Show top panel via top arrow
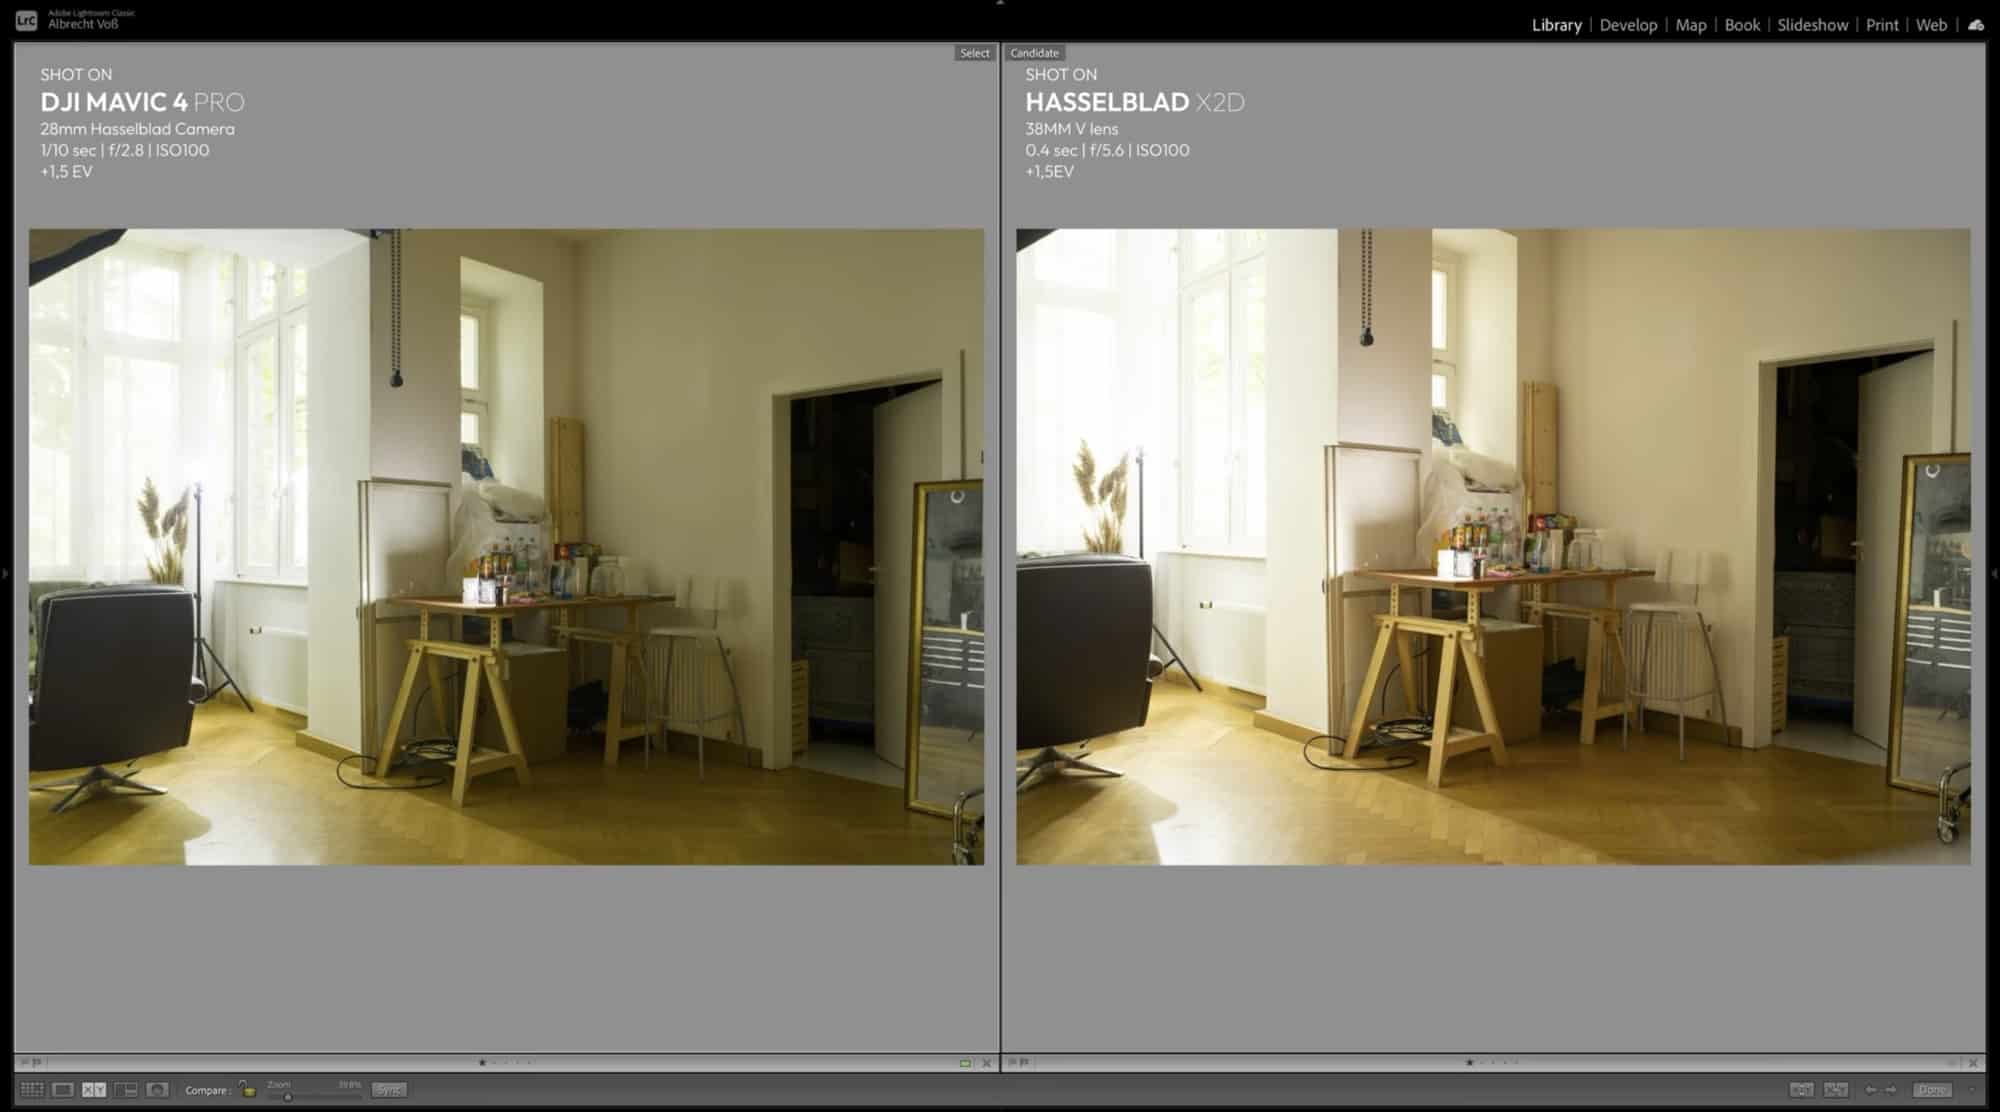Viewport: 2000px width, 1112px height. tap(1000, 3)
